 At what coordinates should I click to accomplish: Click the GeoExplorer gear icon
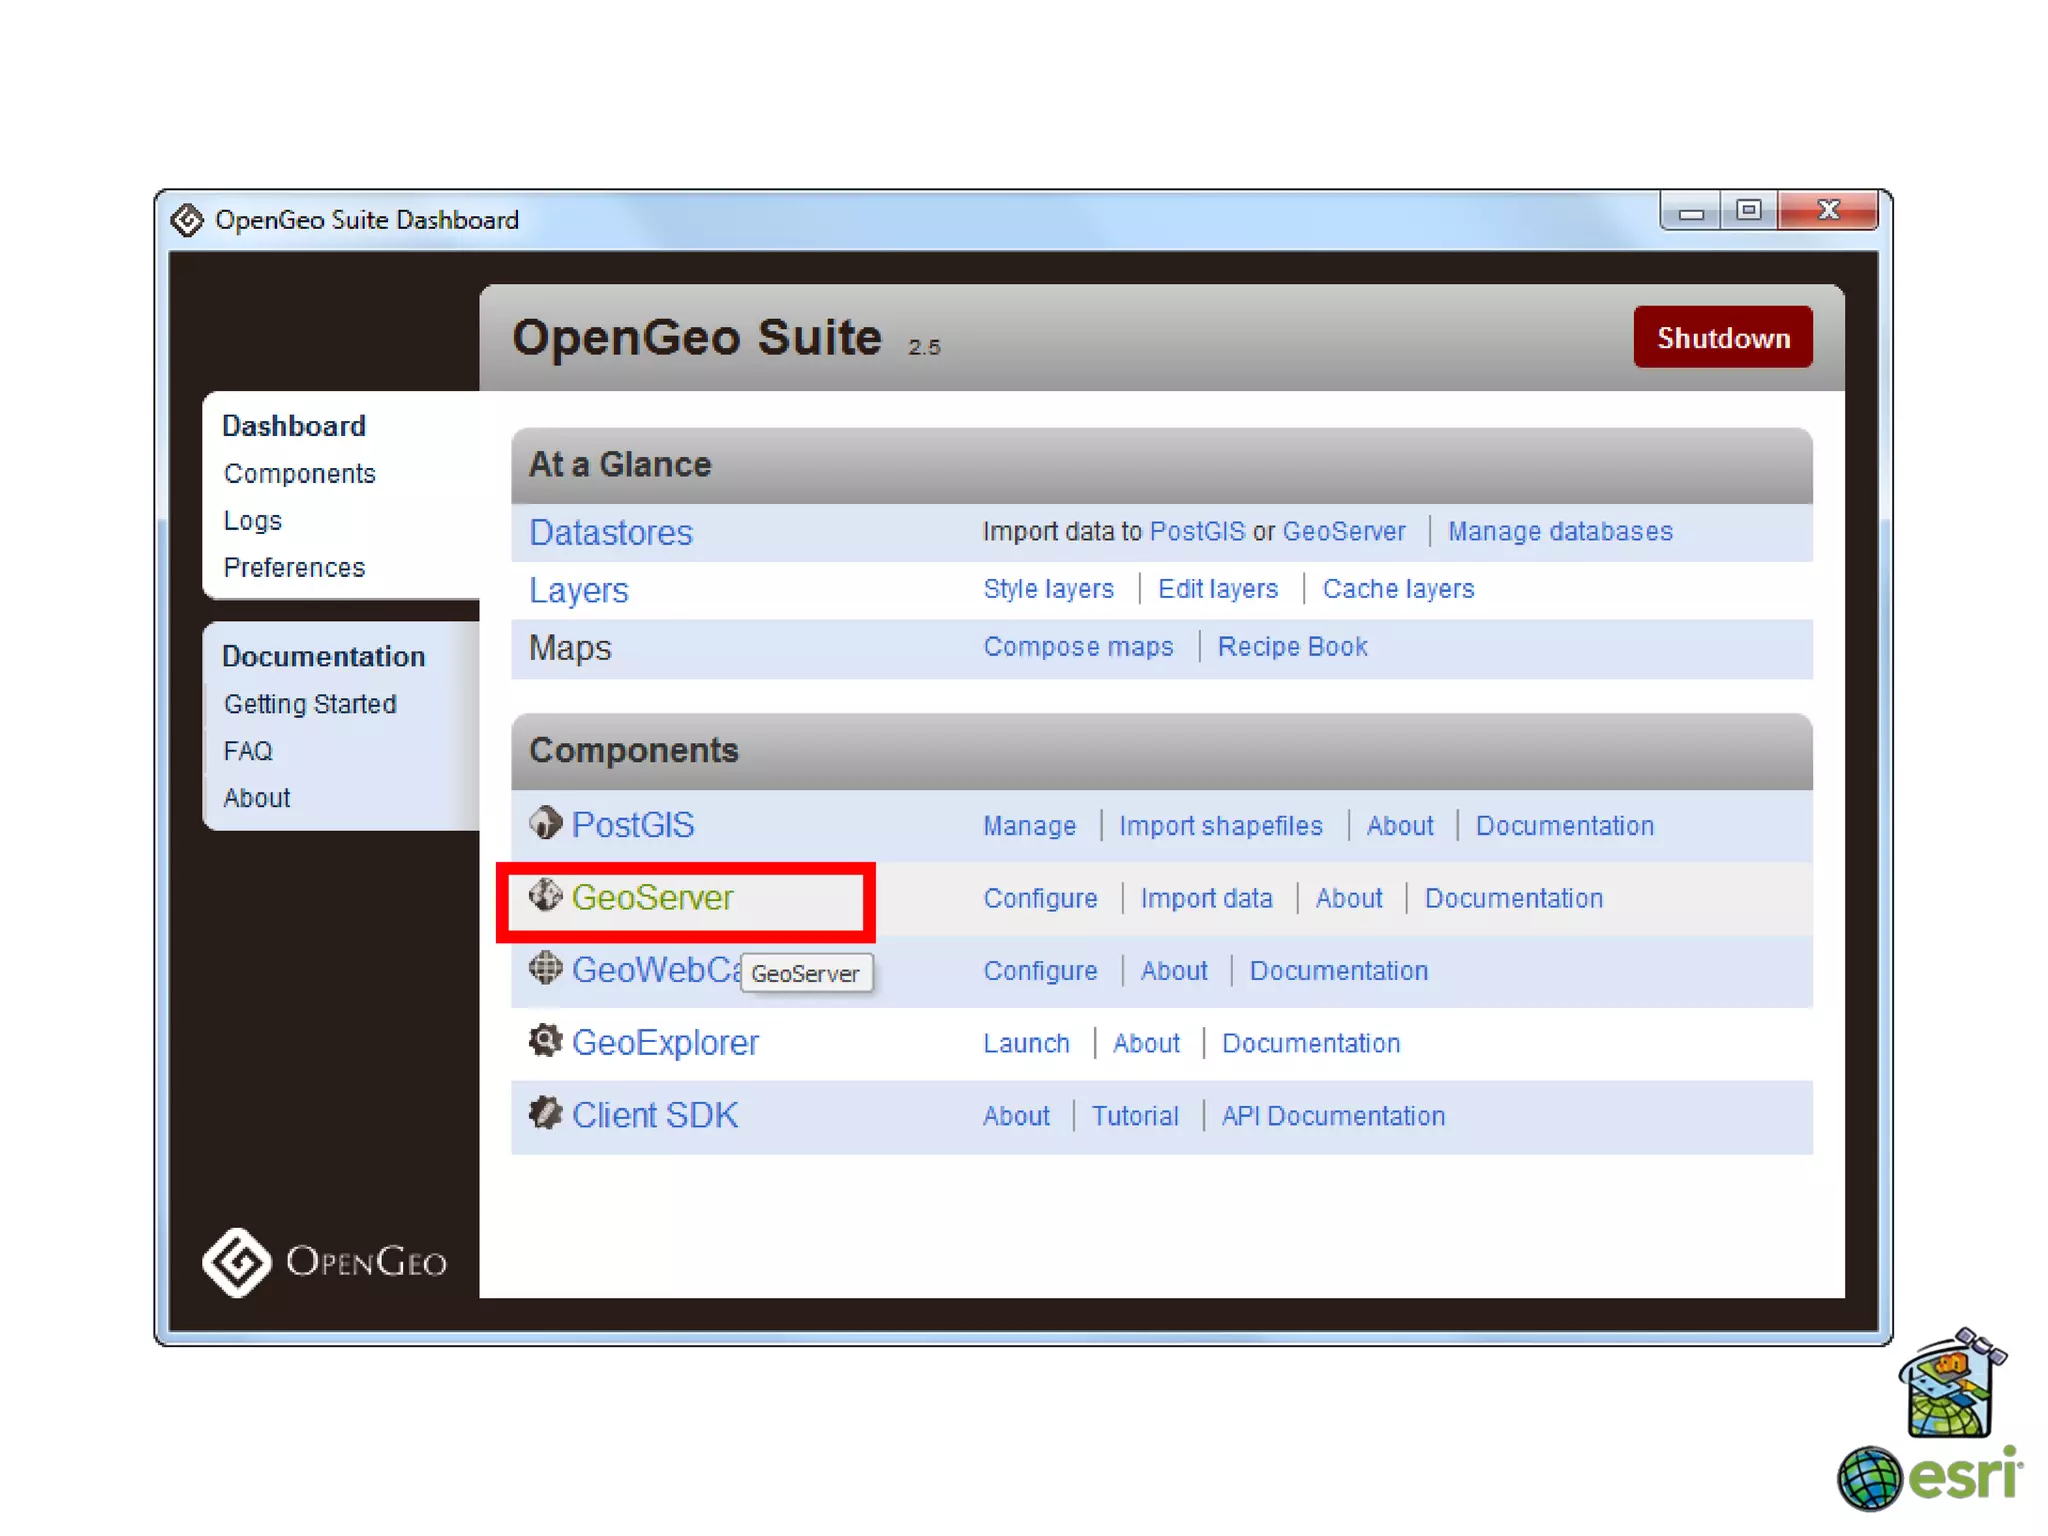(545, 1041)
